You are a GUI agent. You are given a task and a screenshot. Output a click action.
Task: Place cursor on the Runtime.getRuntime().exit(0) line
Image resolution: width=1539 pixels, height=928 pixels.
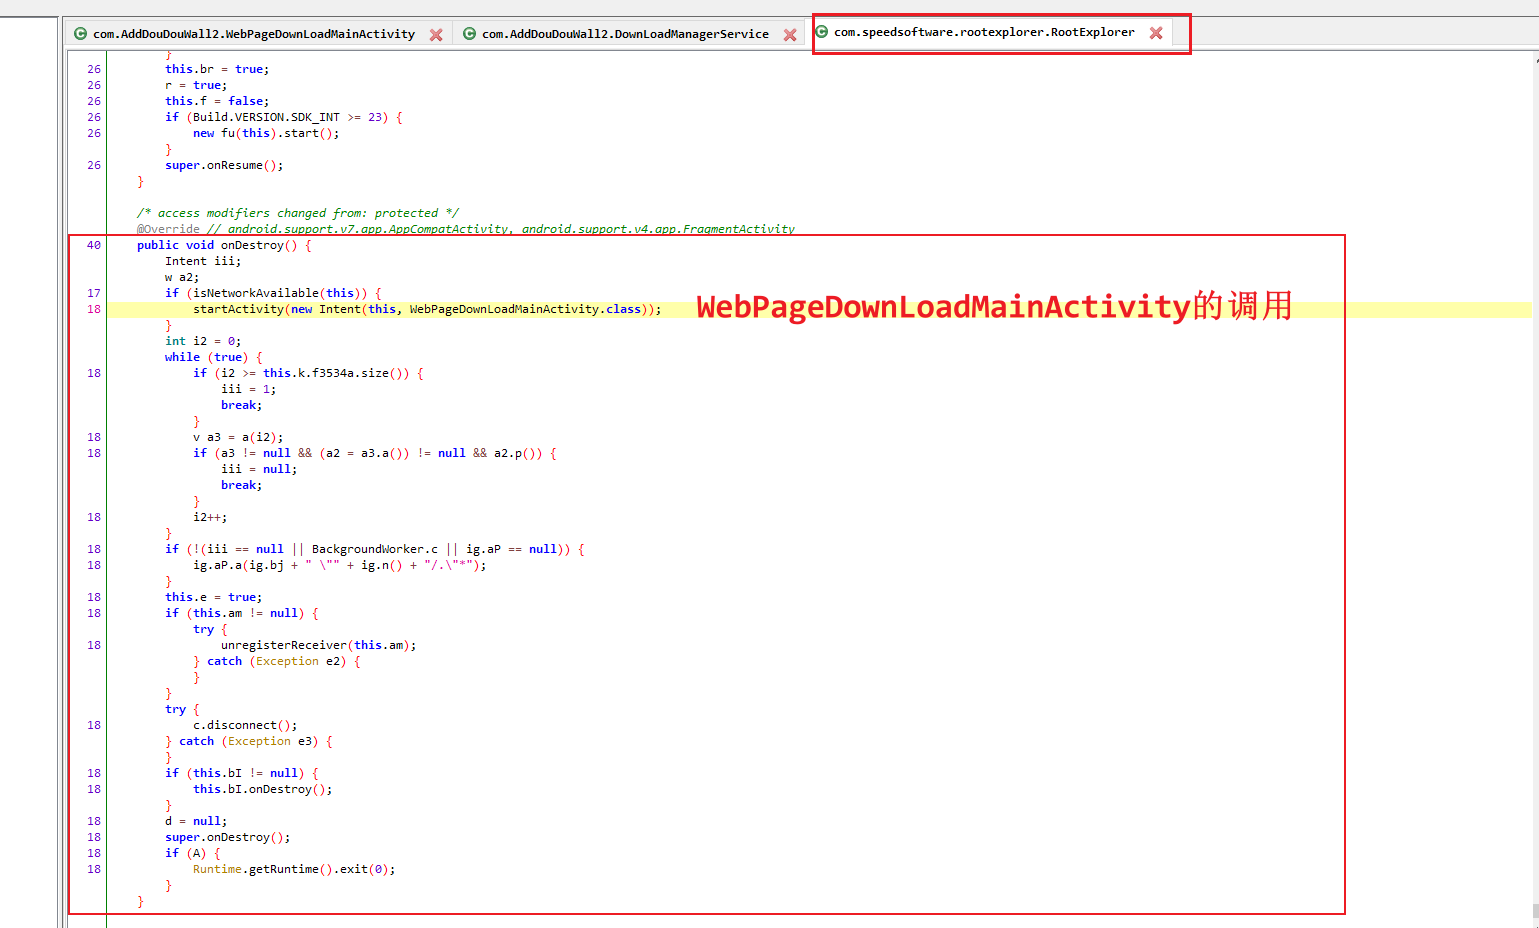tap(294, 869)
